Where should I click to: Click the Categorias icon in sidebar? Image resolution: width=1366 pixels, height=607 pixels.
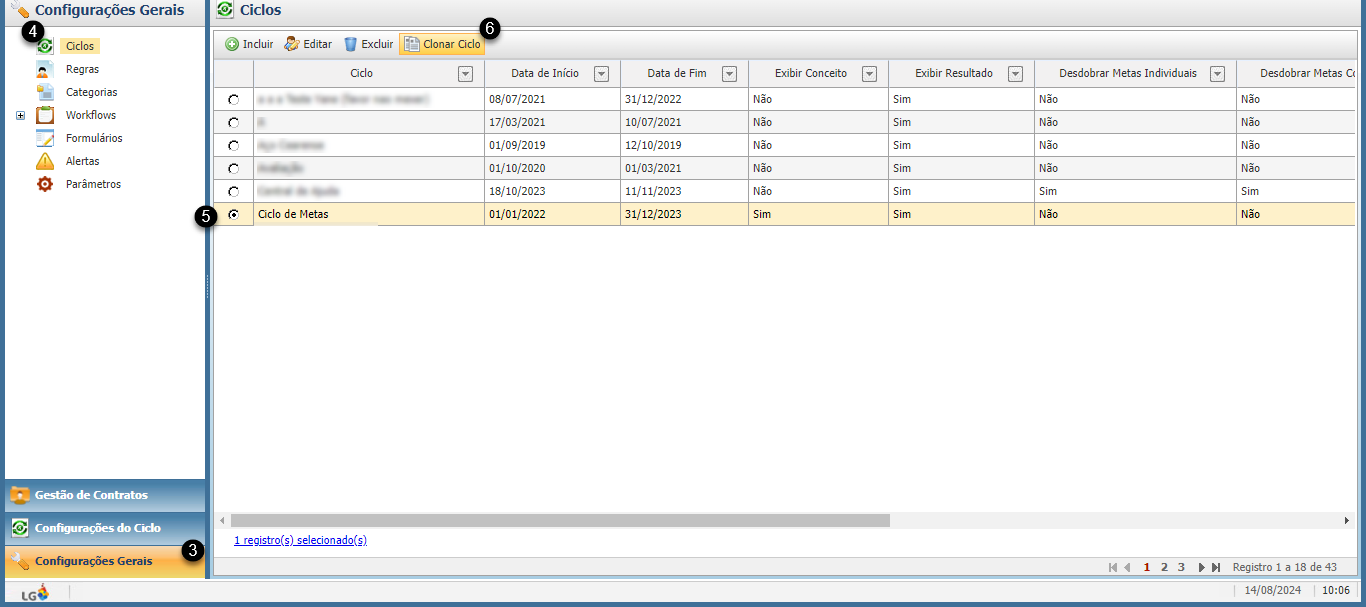[x=45, y=92]
